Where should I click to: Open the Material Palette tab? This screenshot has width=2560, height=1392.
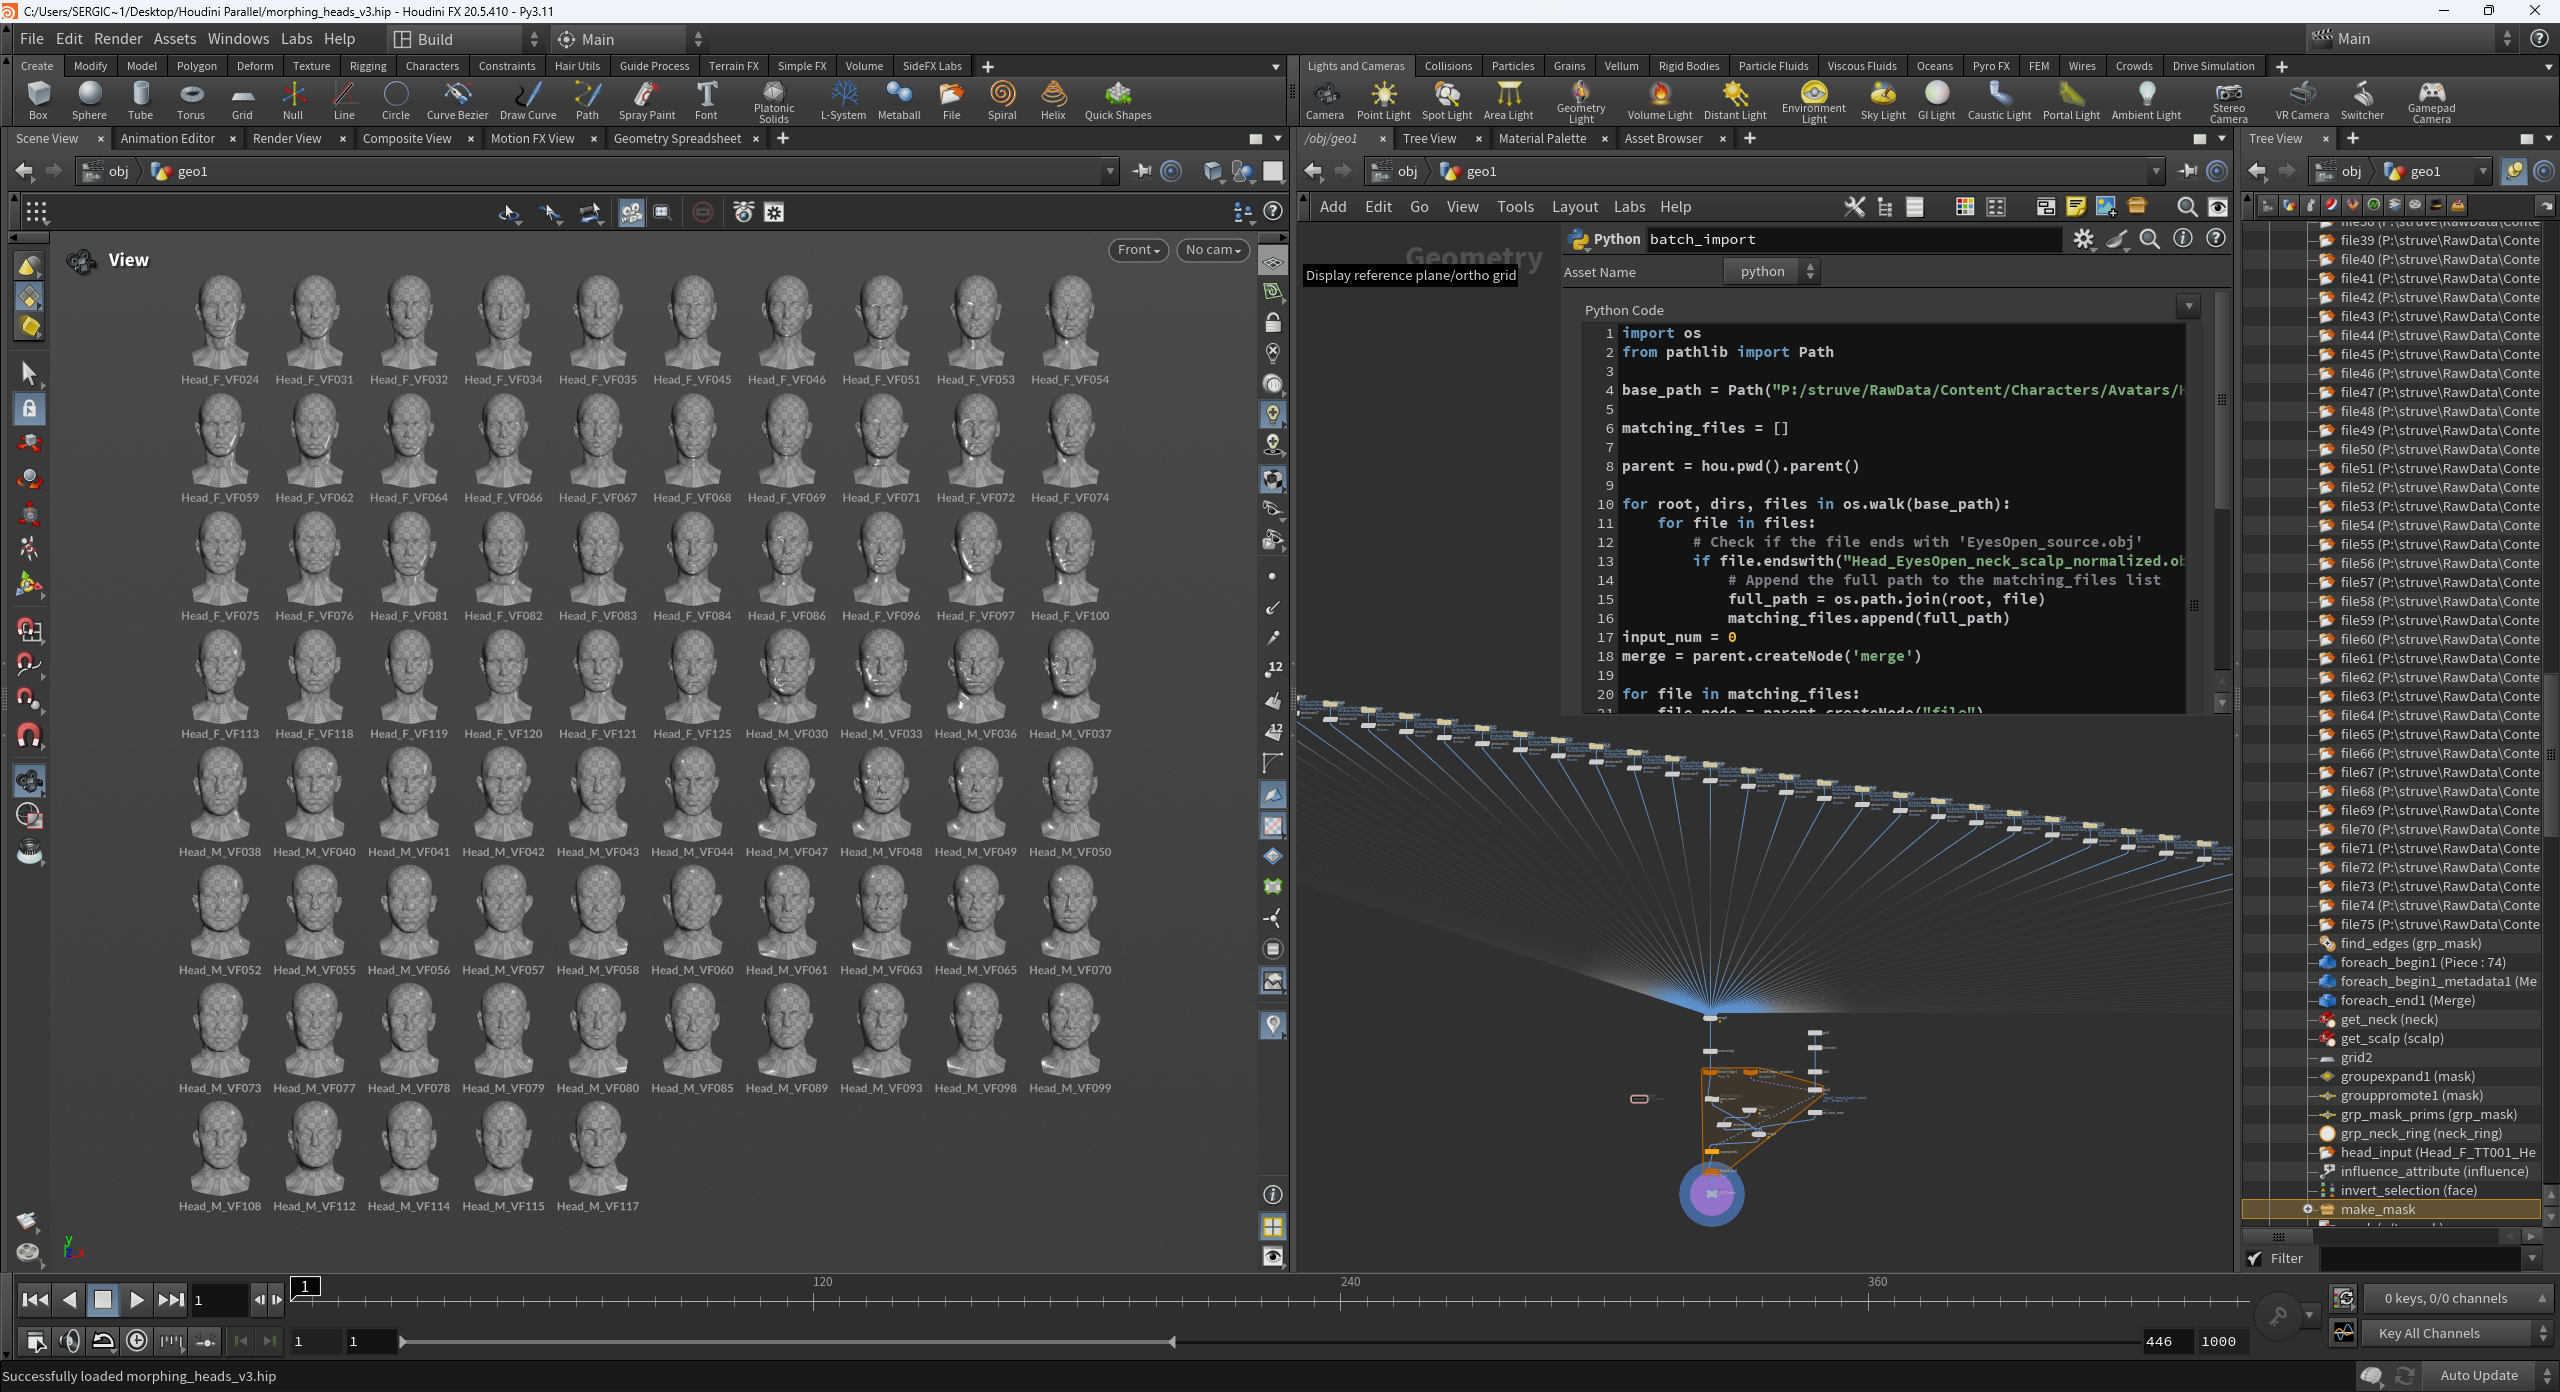tap(1542, 138)
